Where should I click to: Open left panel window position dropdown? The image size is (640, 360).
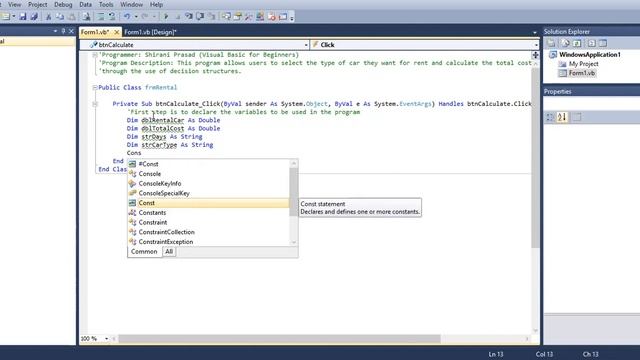tap(55, 31)
